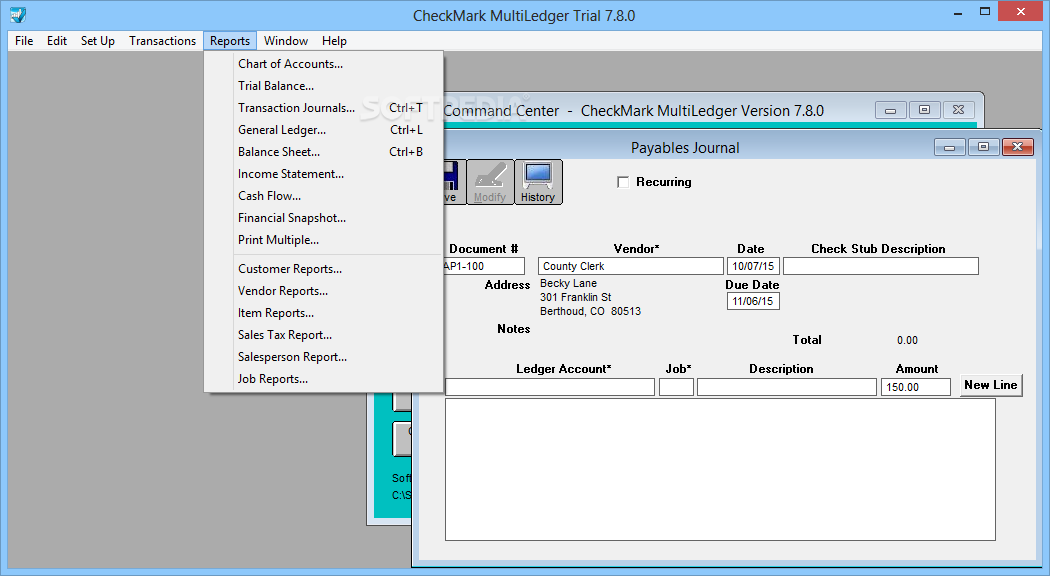The height and width of the screenshot is (576, 1050).
Task: Choose Cash Flow report
Action: coord(323,196)
